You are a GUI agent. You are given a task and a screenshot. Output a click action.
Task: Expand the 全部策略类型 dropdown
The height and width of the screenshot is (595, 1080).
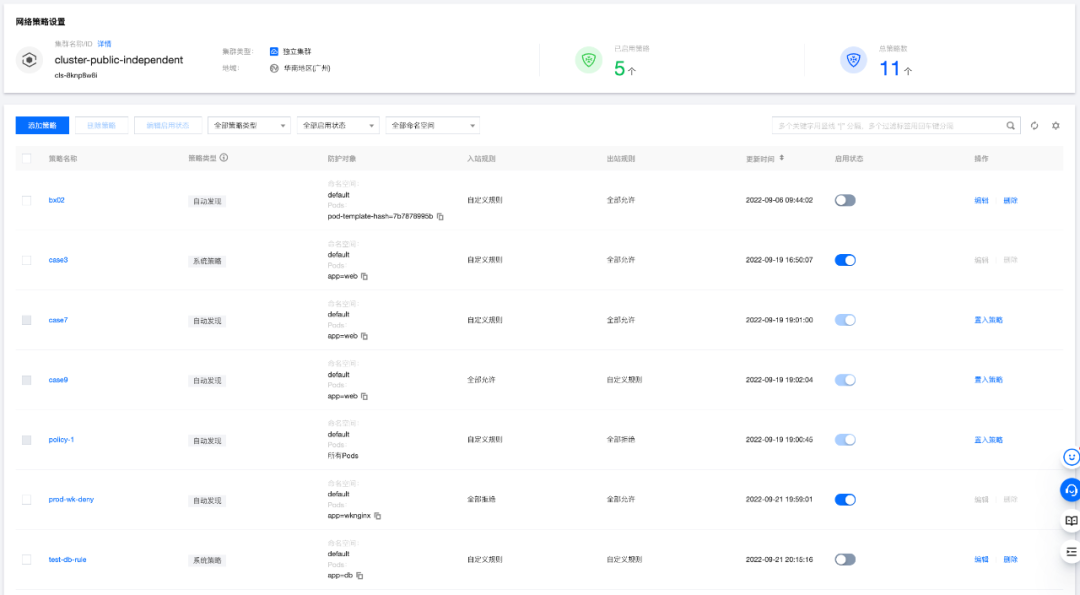(249, 126)
